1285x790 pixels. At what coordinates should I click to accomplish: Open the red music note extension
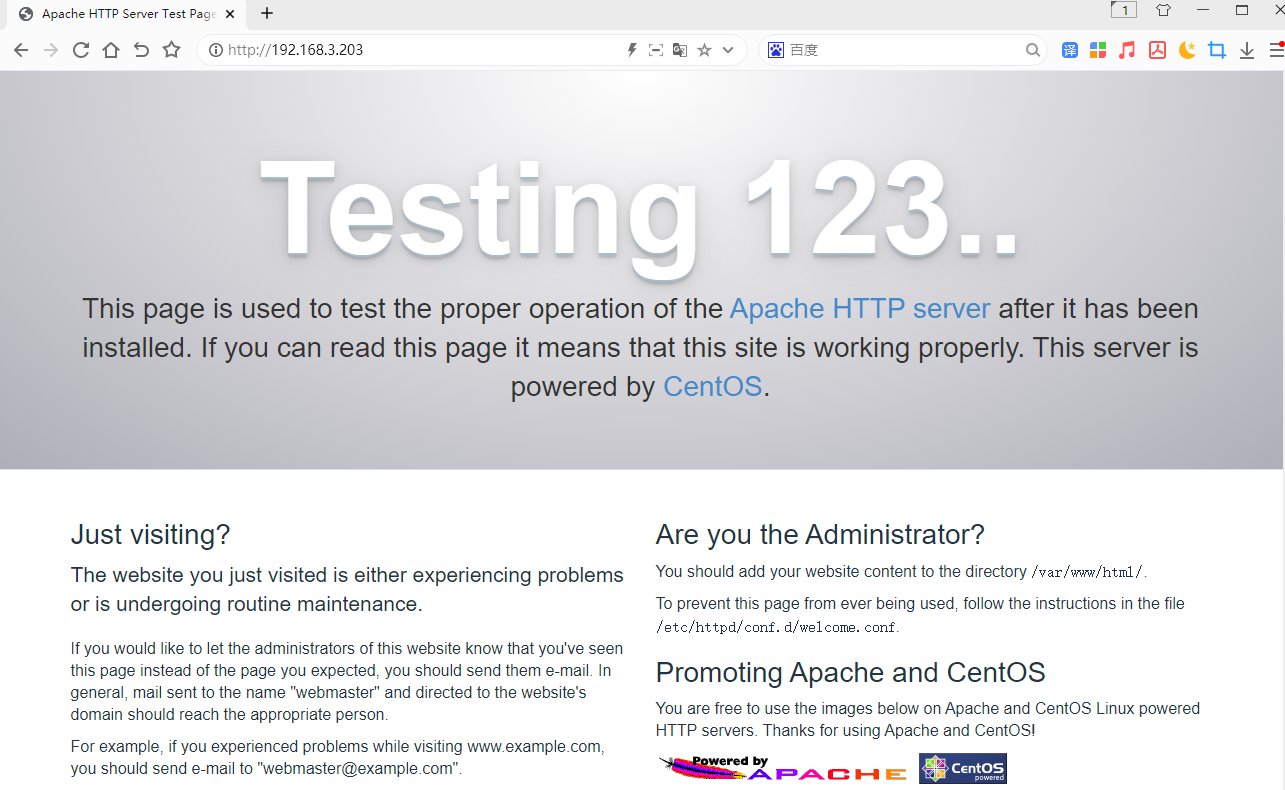1127,50
